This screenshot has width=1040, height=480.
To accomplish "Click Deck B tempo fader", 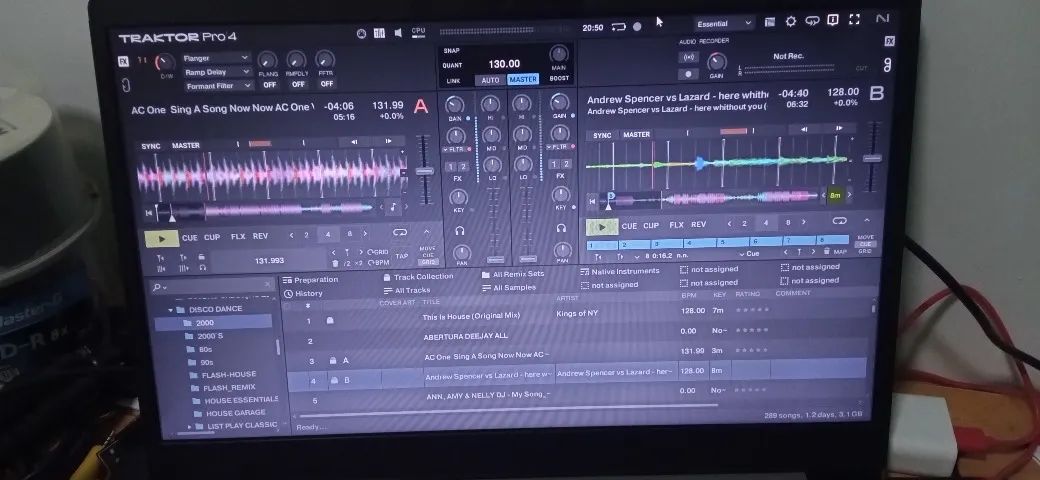I will [872, 158].
